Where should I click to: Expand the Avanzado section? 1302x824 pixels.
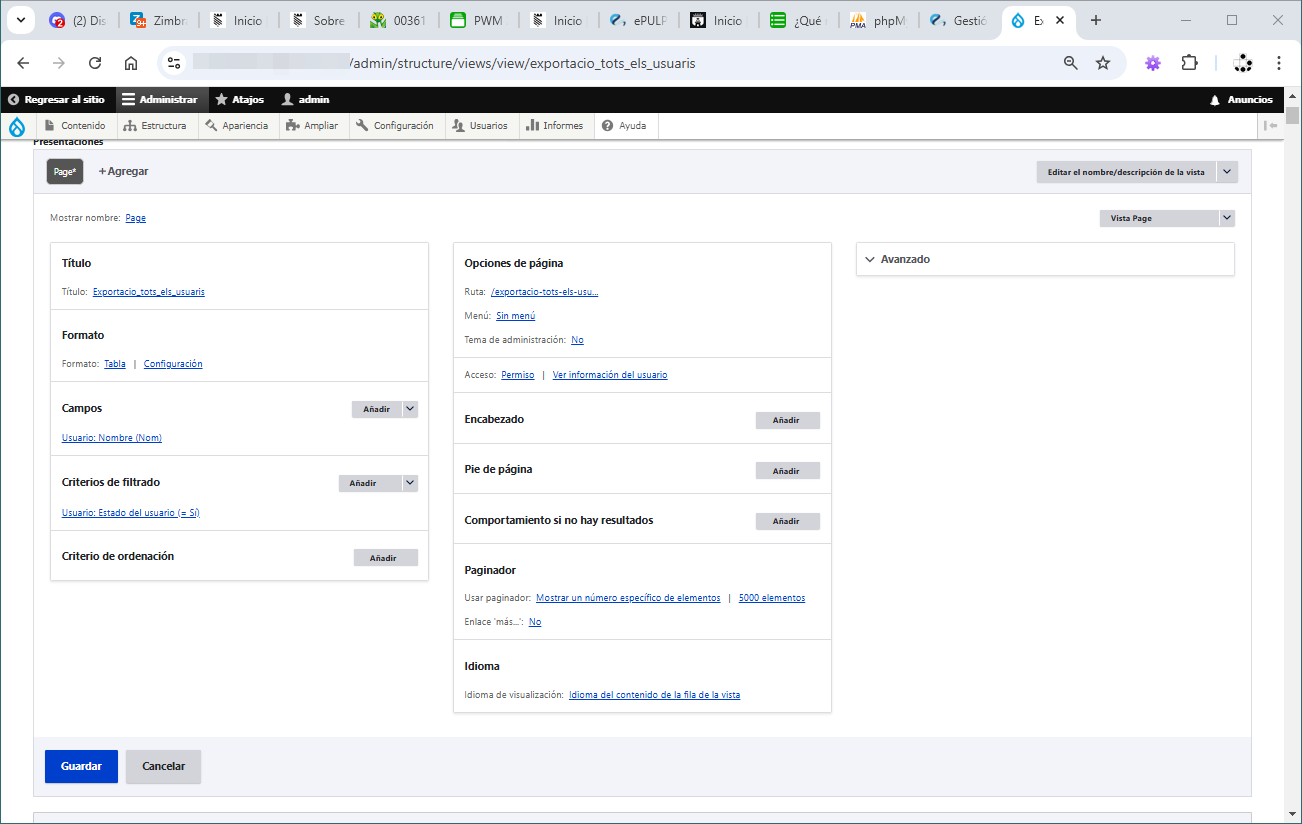1045,259
